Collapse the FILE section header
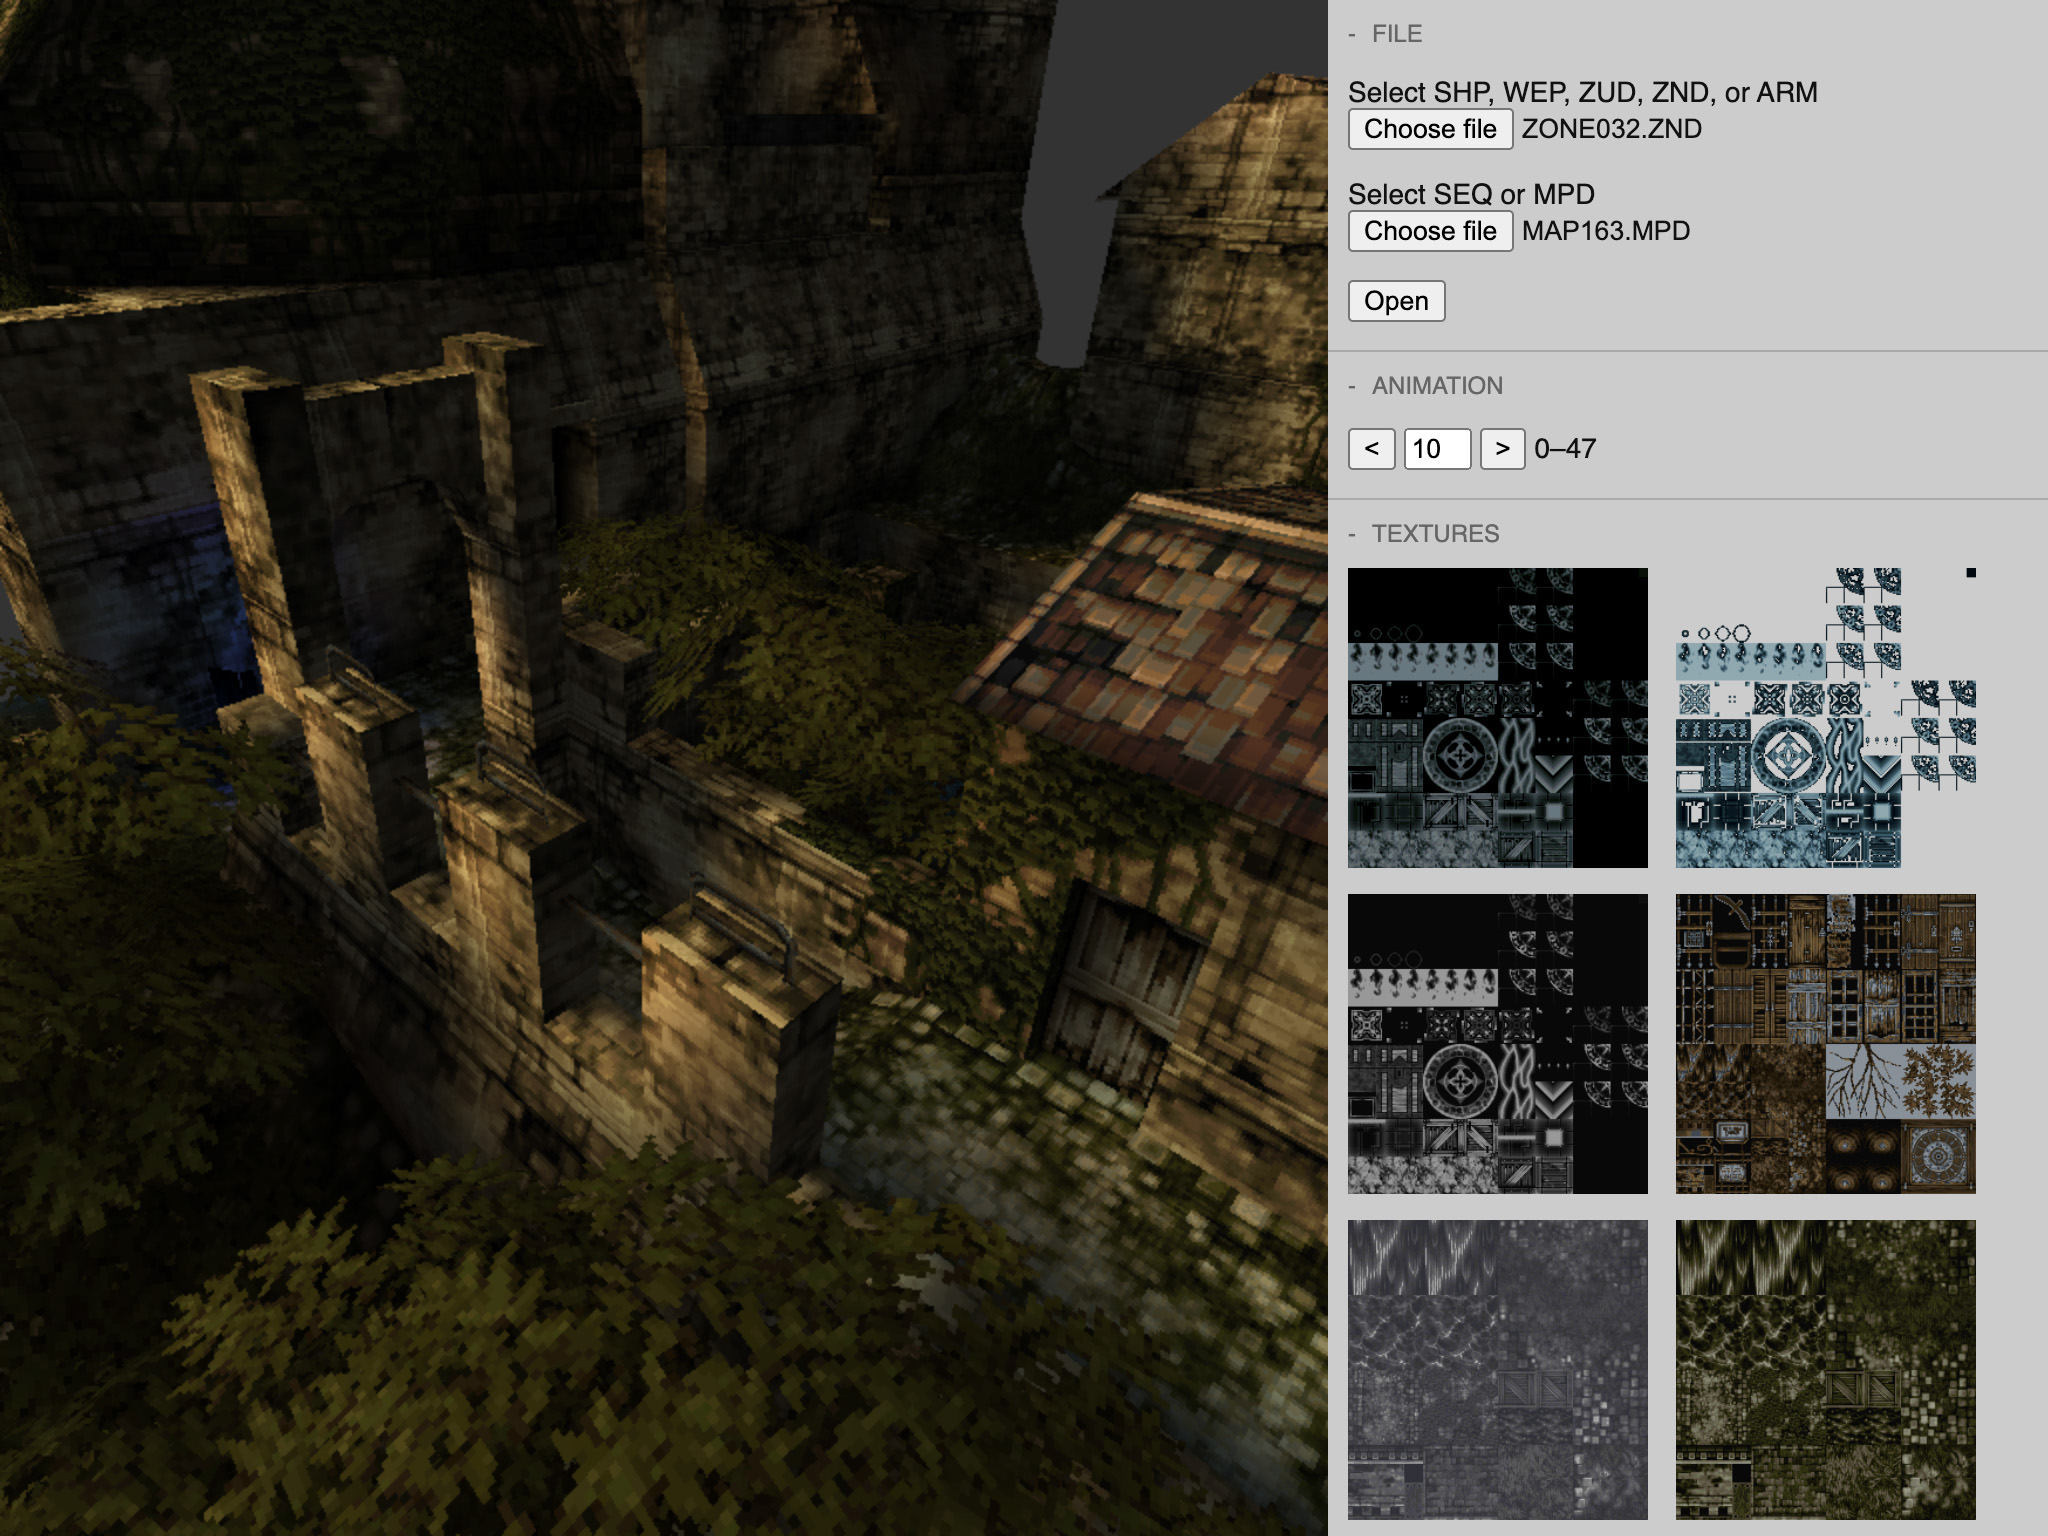 (x=1395, y=34)
